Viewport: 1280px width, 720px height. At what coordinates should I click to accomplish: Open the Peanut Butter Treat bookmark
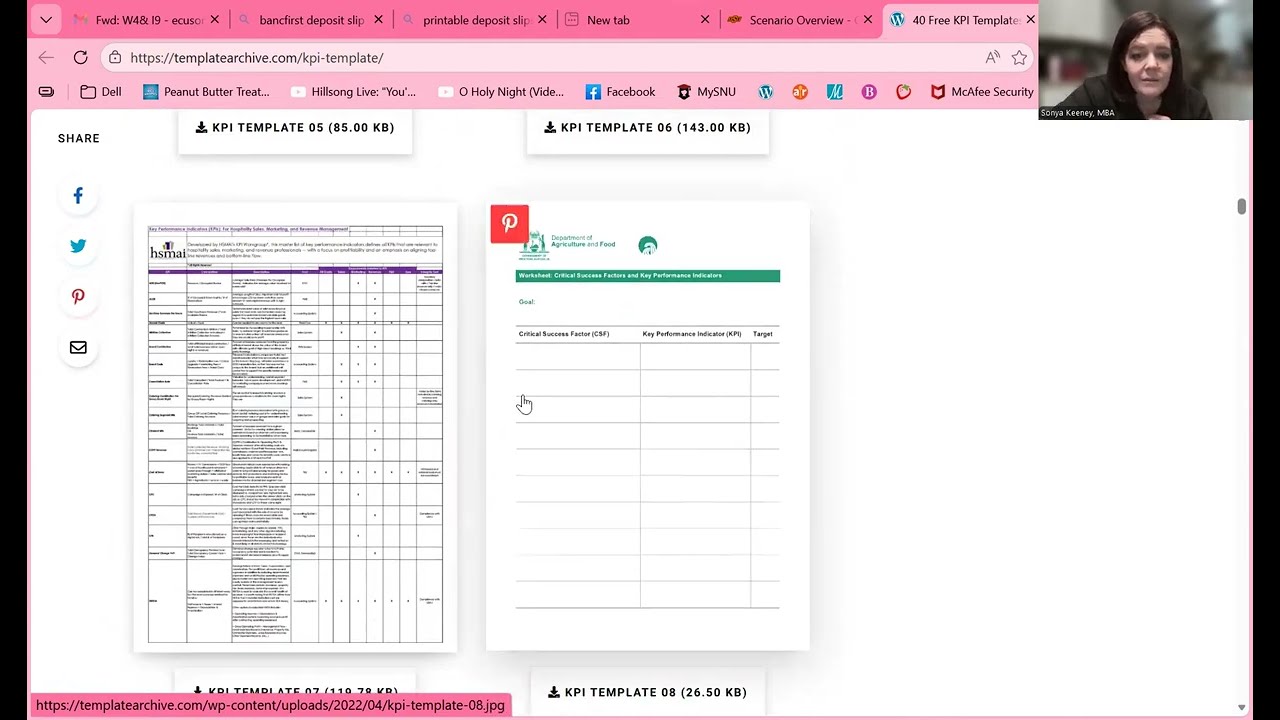click(207, 92)
